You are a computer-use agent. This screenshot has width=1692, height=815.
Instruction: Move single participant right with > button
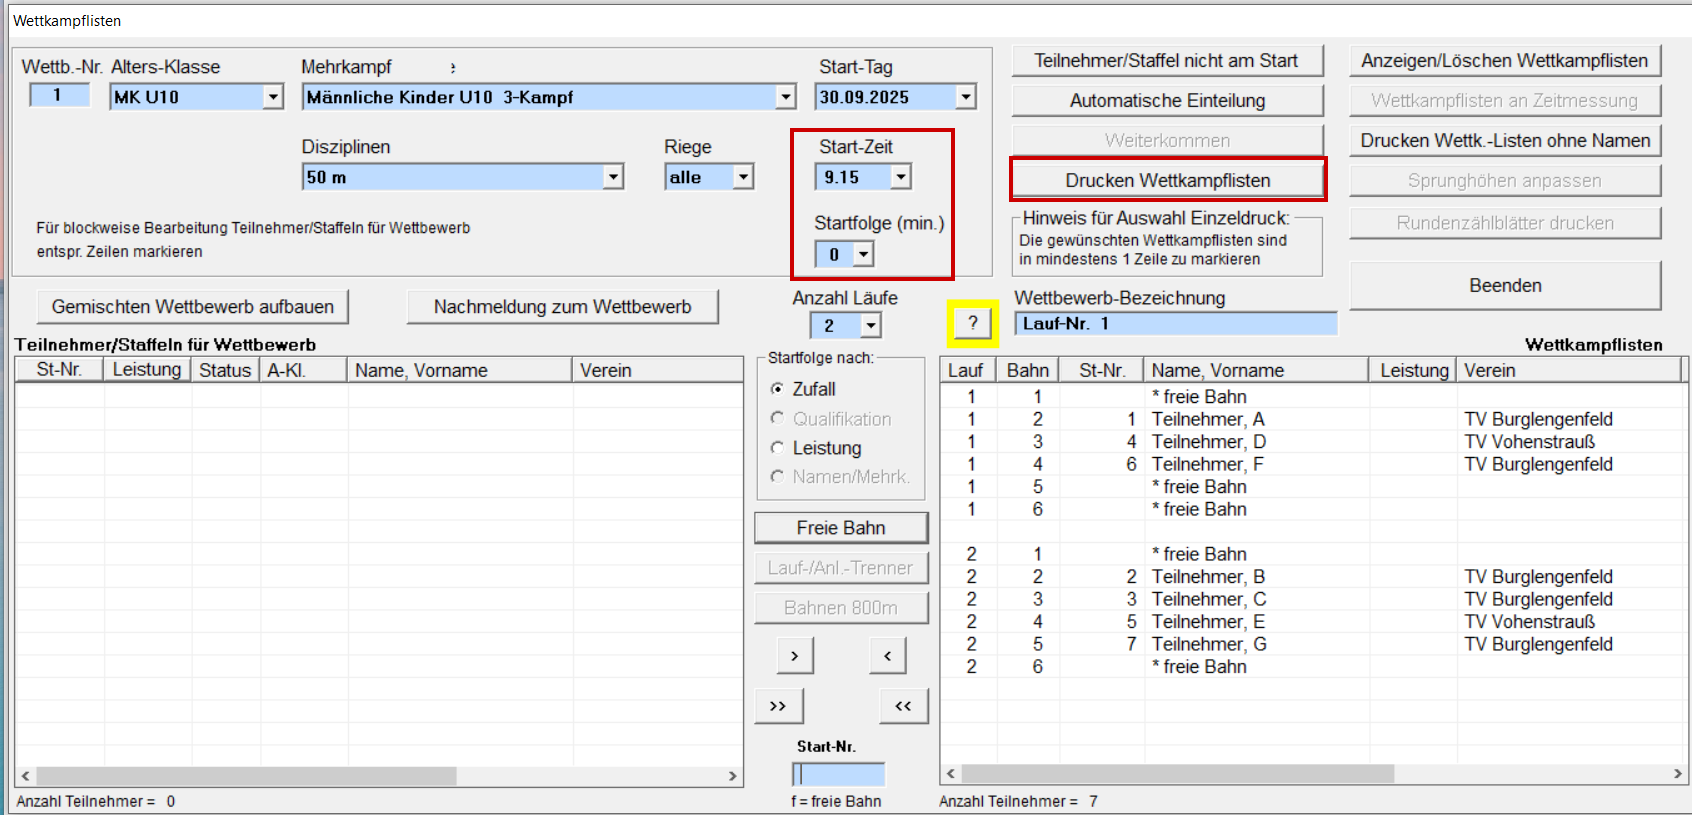point(795,656)
